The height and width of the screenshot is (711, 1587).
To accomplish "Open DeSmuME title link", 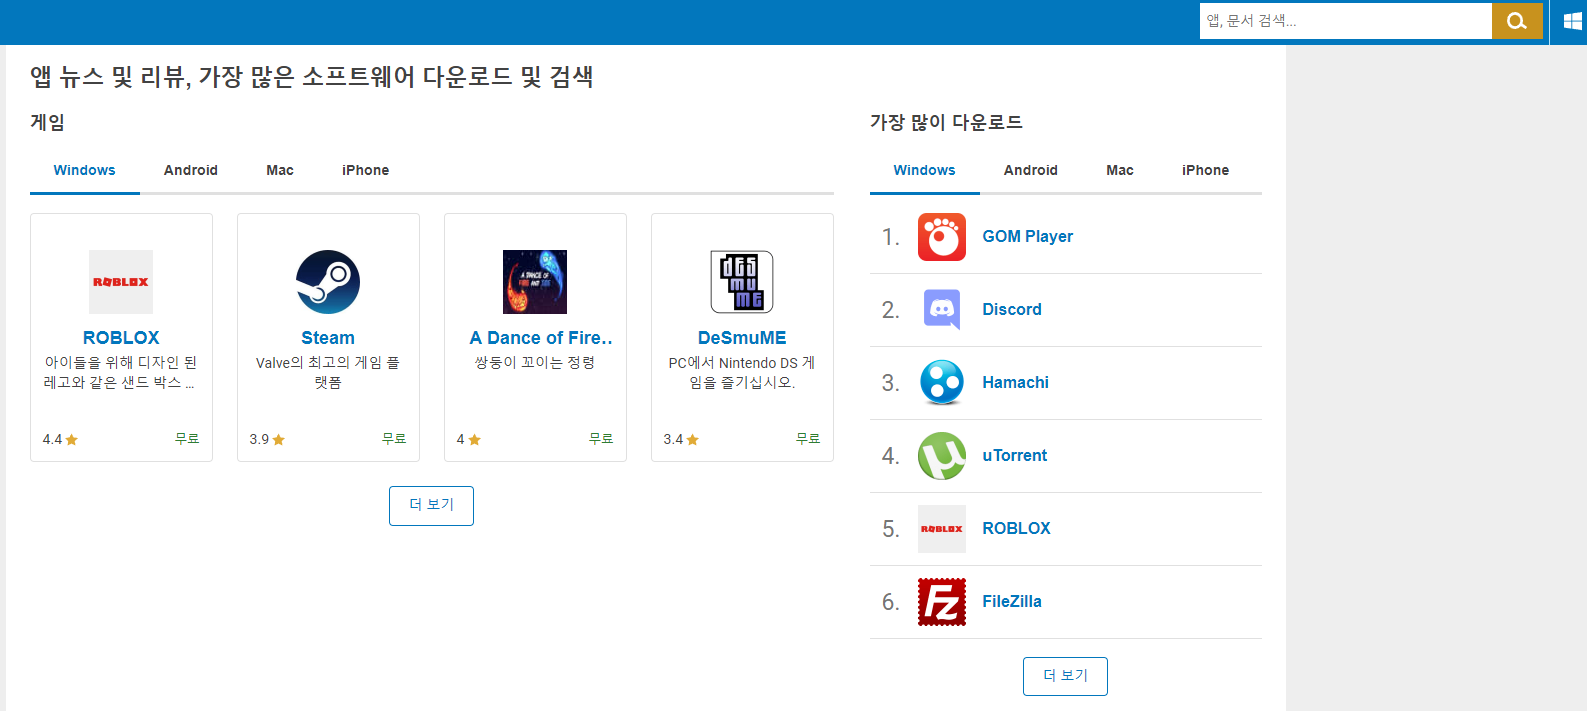I will (x=742, y=338).
